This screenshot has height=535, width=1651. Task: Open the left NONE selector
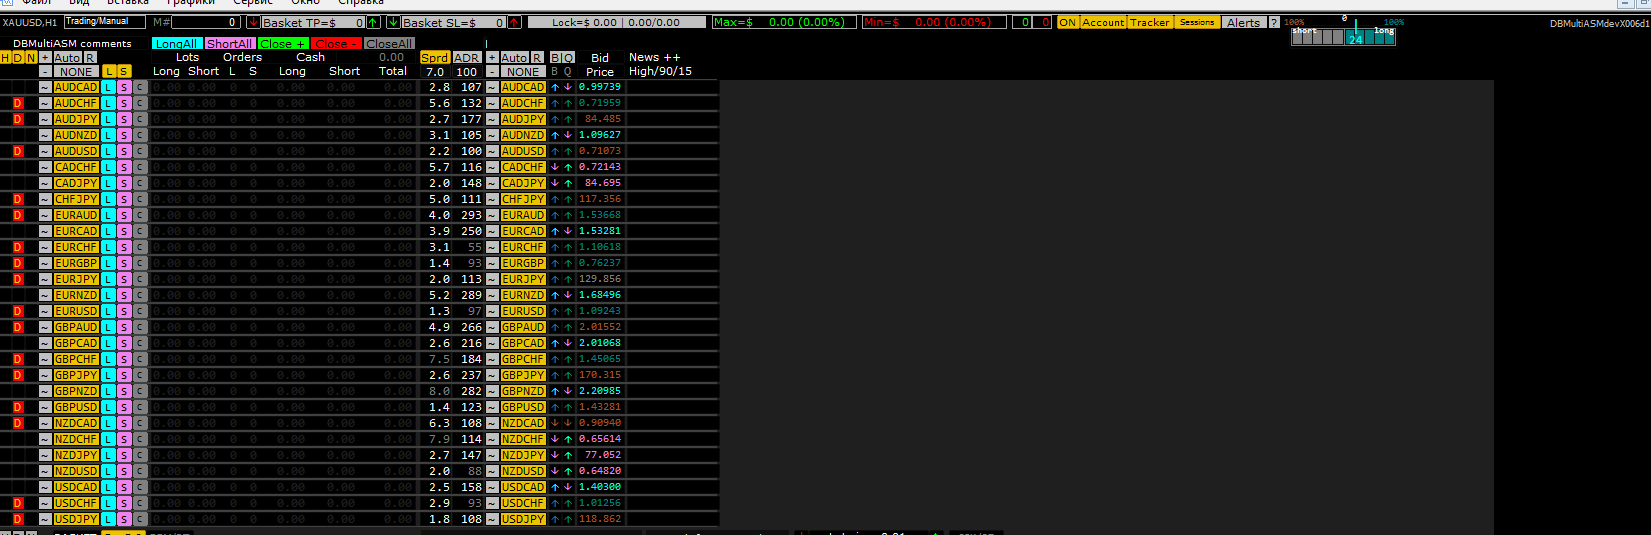click(x=76, y=71)
